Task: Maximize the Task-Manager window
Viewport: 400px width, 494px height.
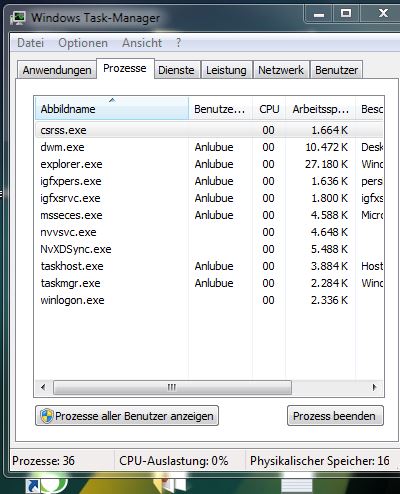Action: (x=346, y=14)
